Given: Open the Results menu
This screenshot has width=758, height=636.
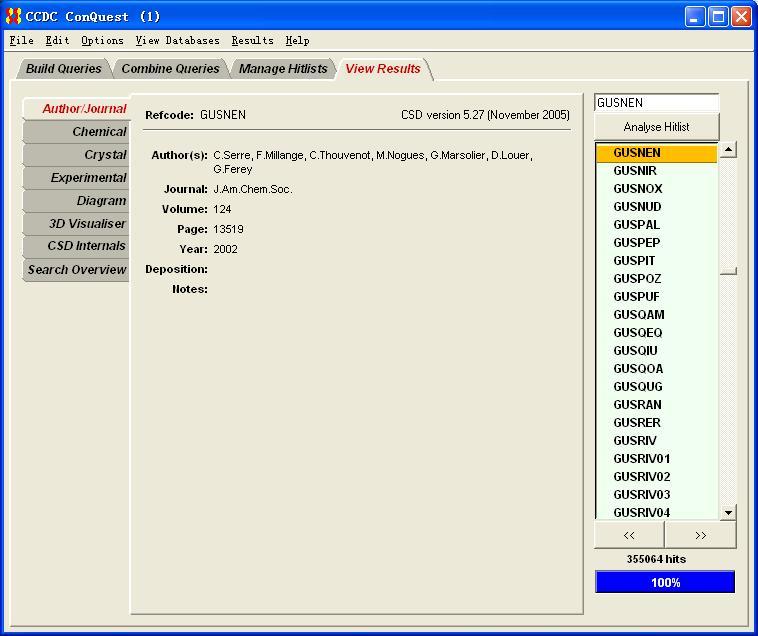Looking at the screenshot, I should [x=252, y=41].
